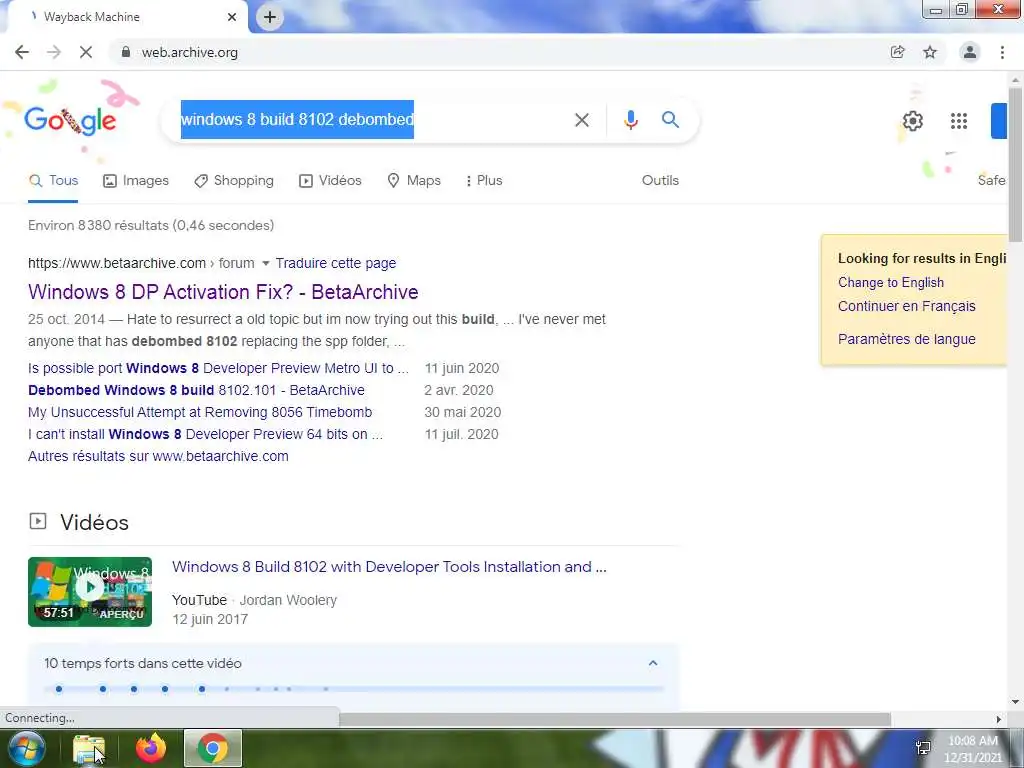Click Continuer en Français link

[906, 306]
